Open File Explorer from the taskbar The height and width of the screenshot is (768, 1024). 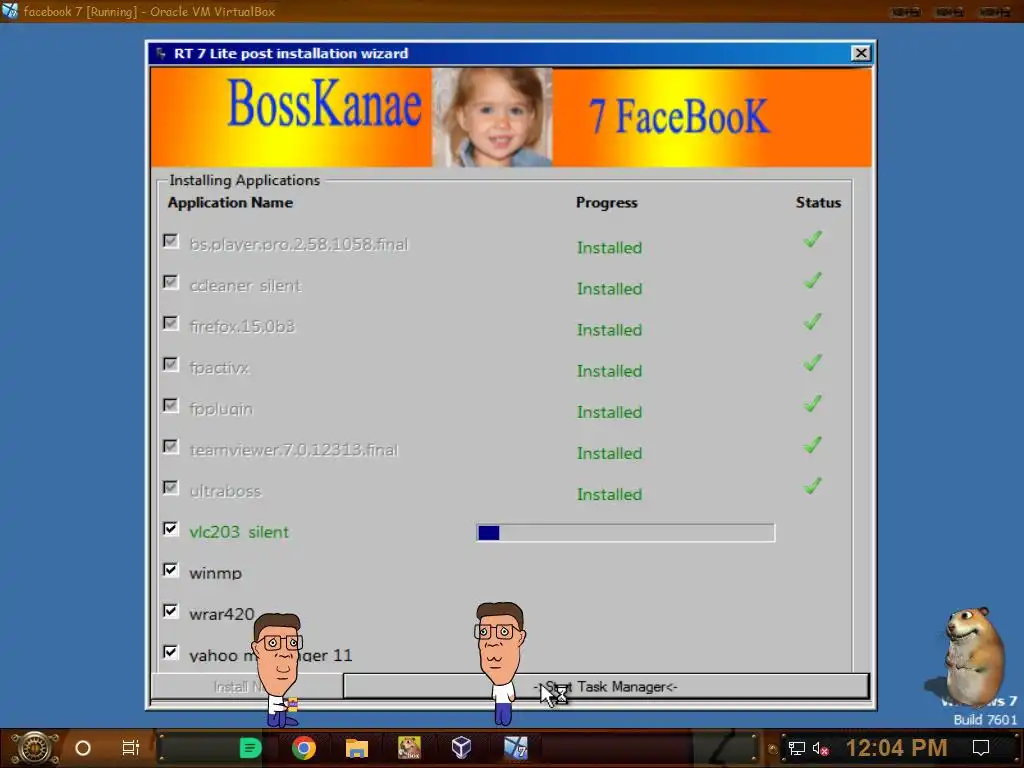(357, 748)
